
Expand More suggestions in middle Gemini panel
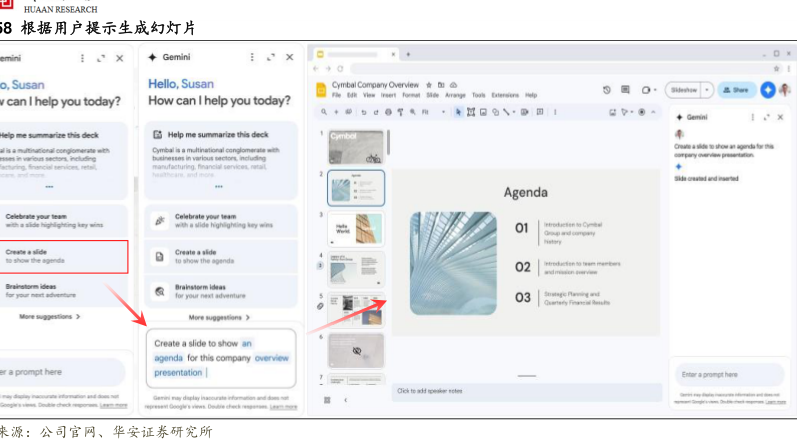[x=217, y=317]
